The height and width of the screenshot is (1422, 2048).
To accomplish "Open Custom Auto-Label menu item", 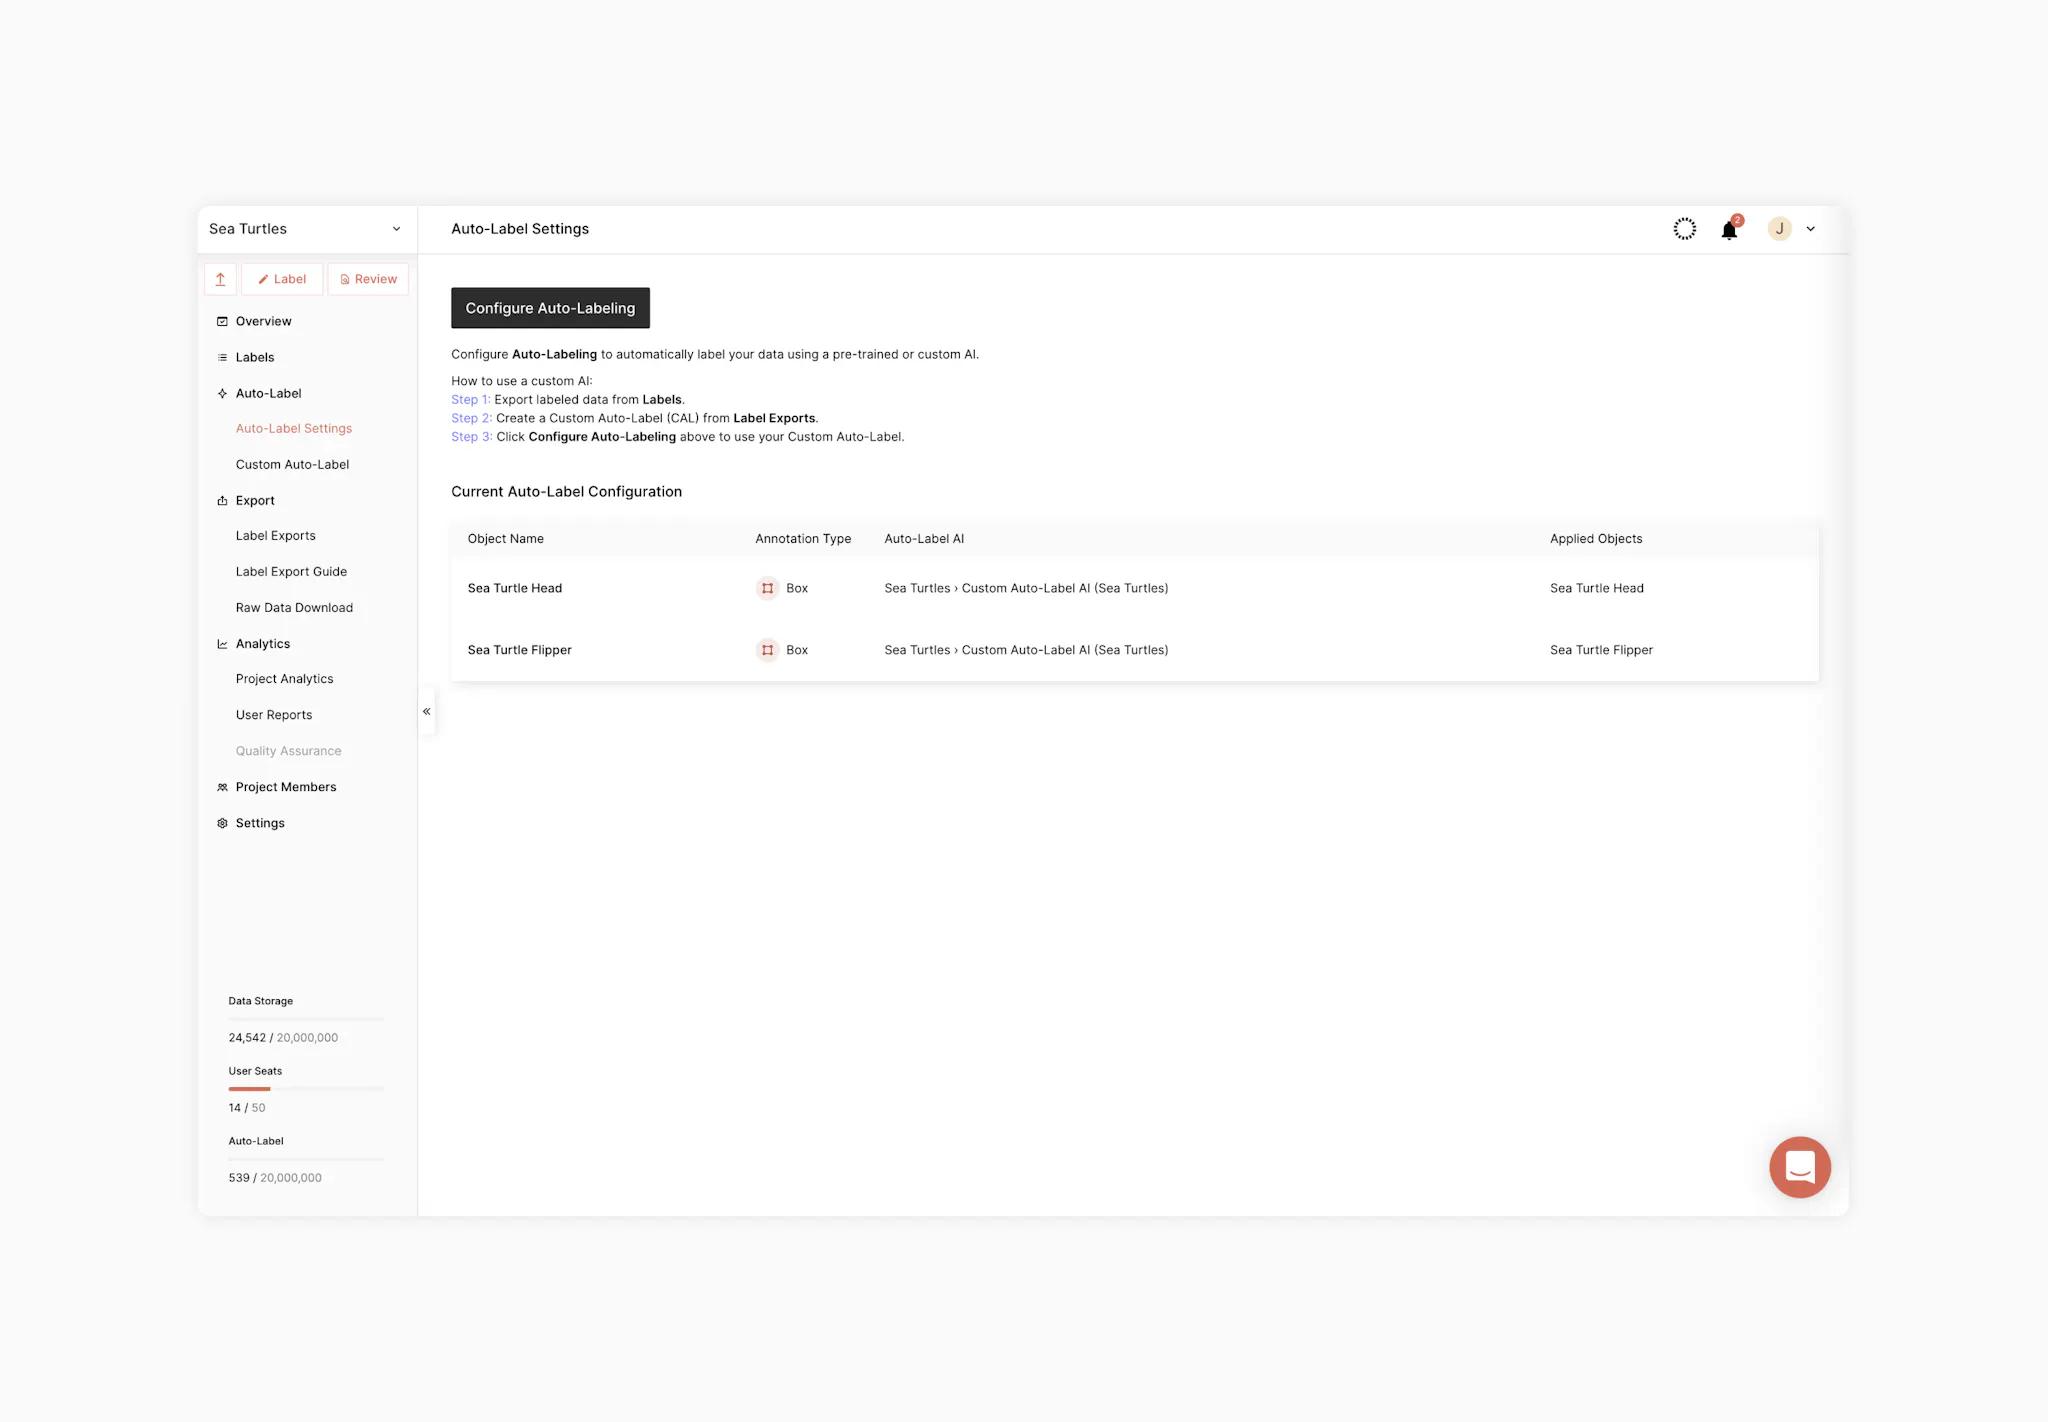I will pos(292,464).
